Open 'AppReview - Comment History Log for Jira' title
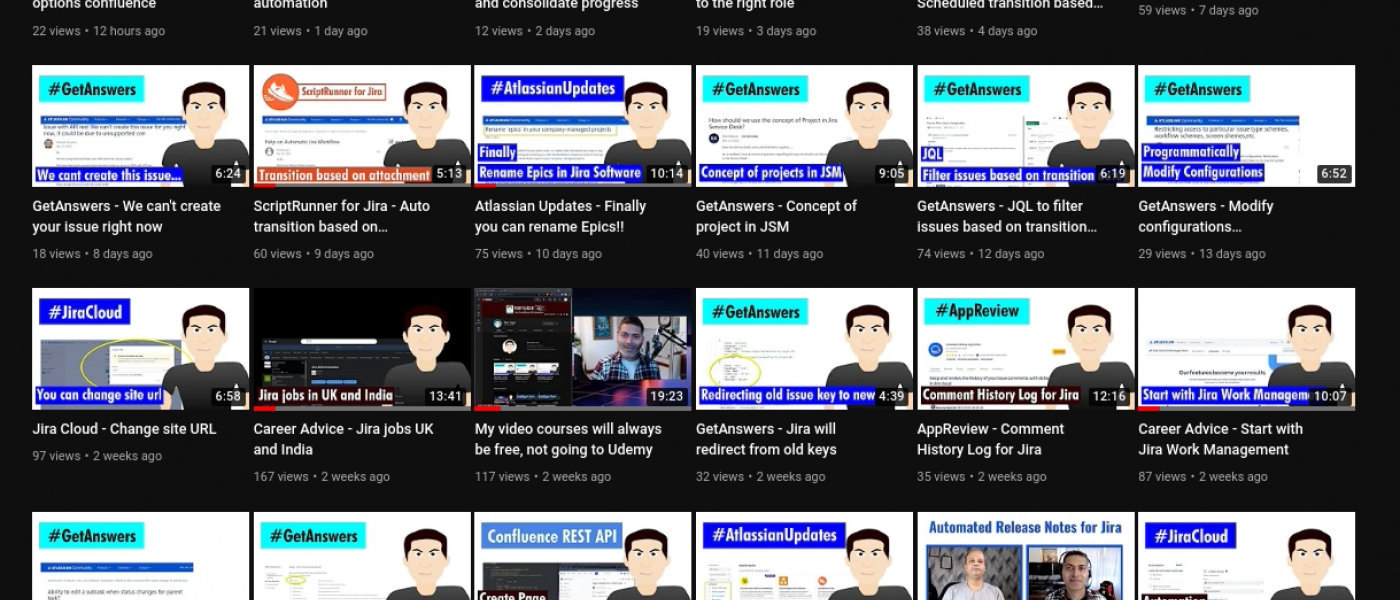The height and width of the screenshot is (600, 1400). (990, 439)
